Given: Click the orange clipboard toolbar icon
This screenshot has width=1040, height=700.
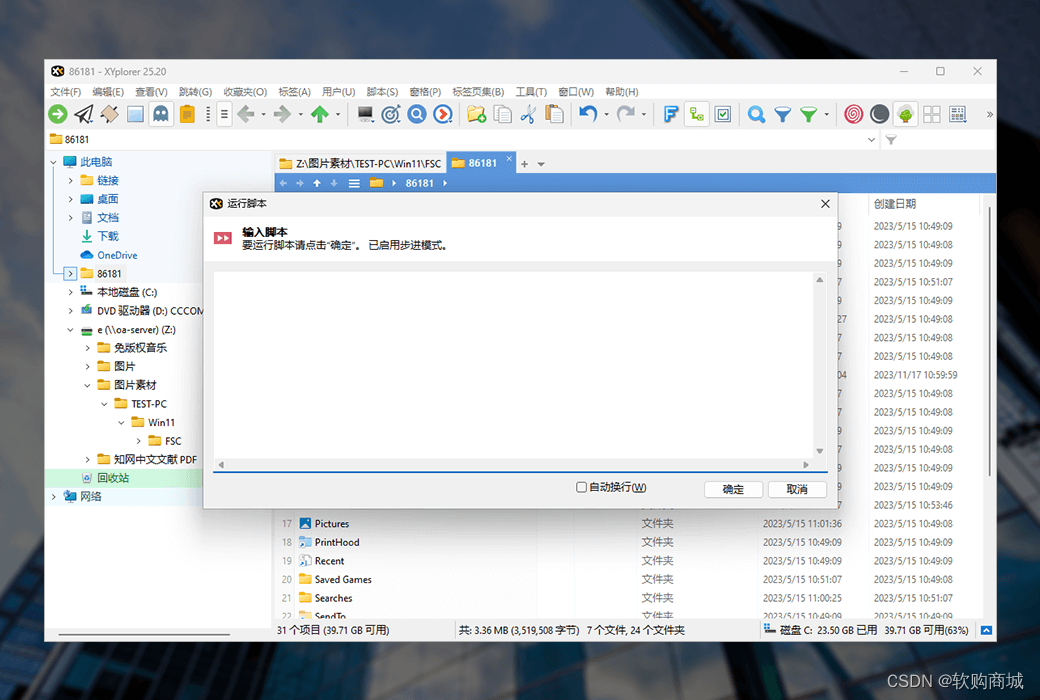Looking at the screenshot, I should (187, 114).
